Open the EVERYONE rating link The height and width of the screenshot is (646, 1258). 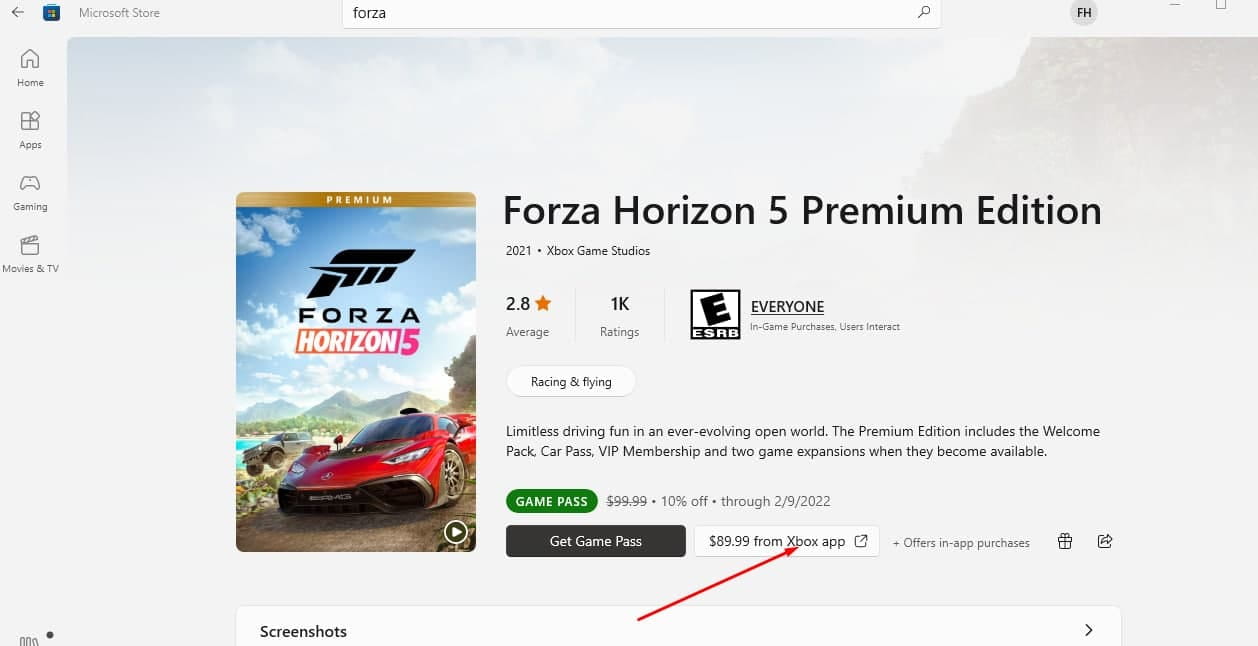[787, 307]
